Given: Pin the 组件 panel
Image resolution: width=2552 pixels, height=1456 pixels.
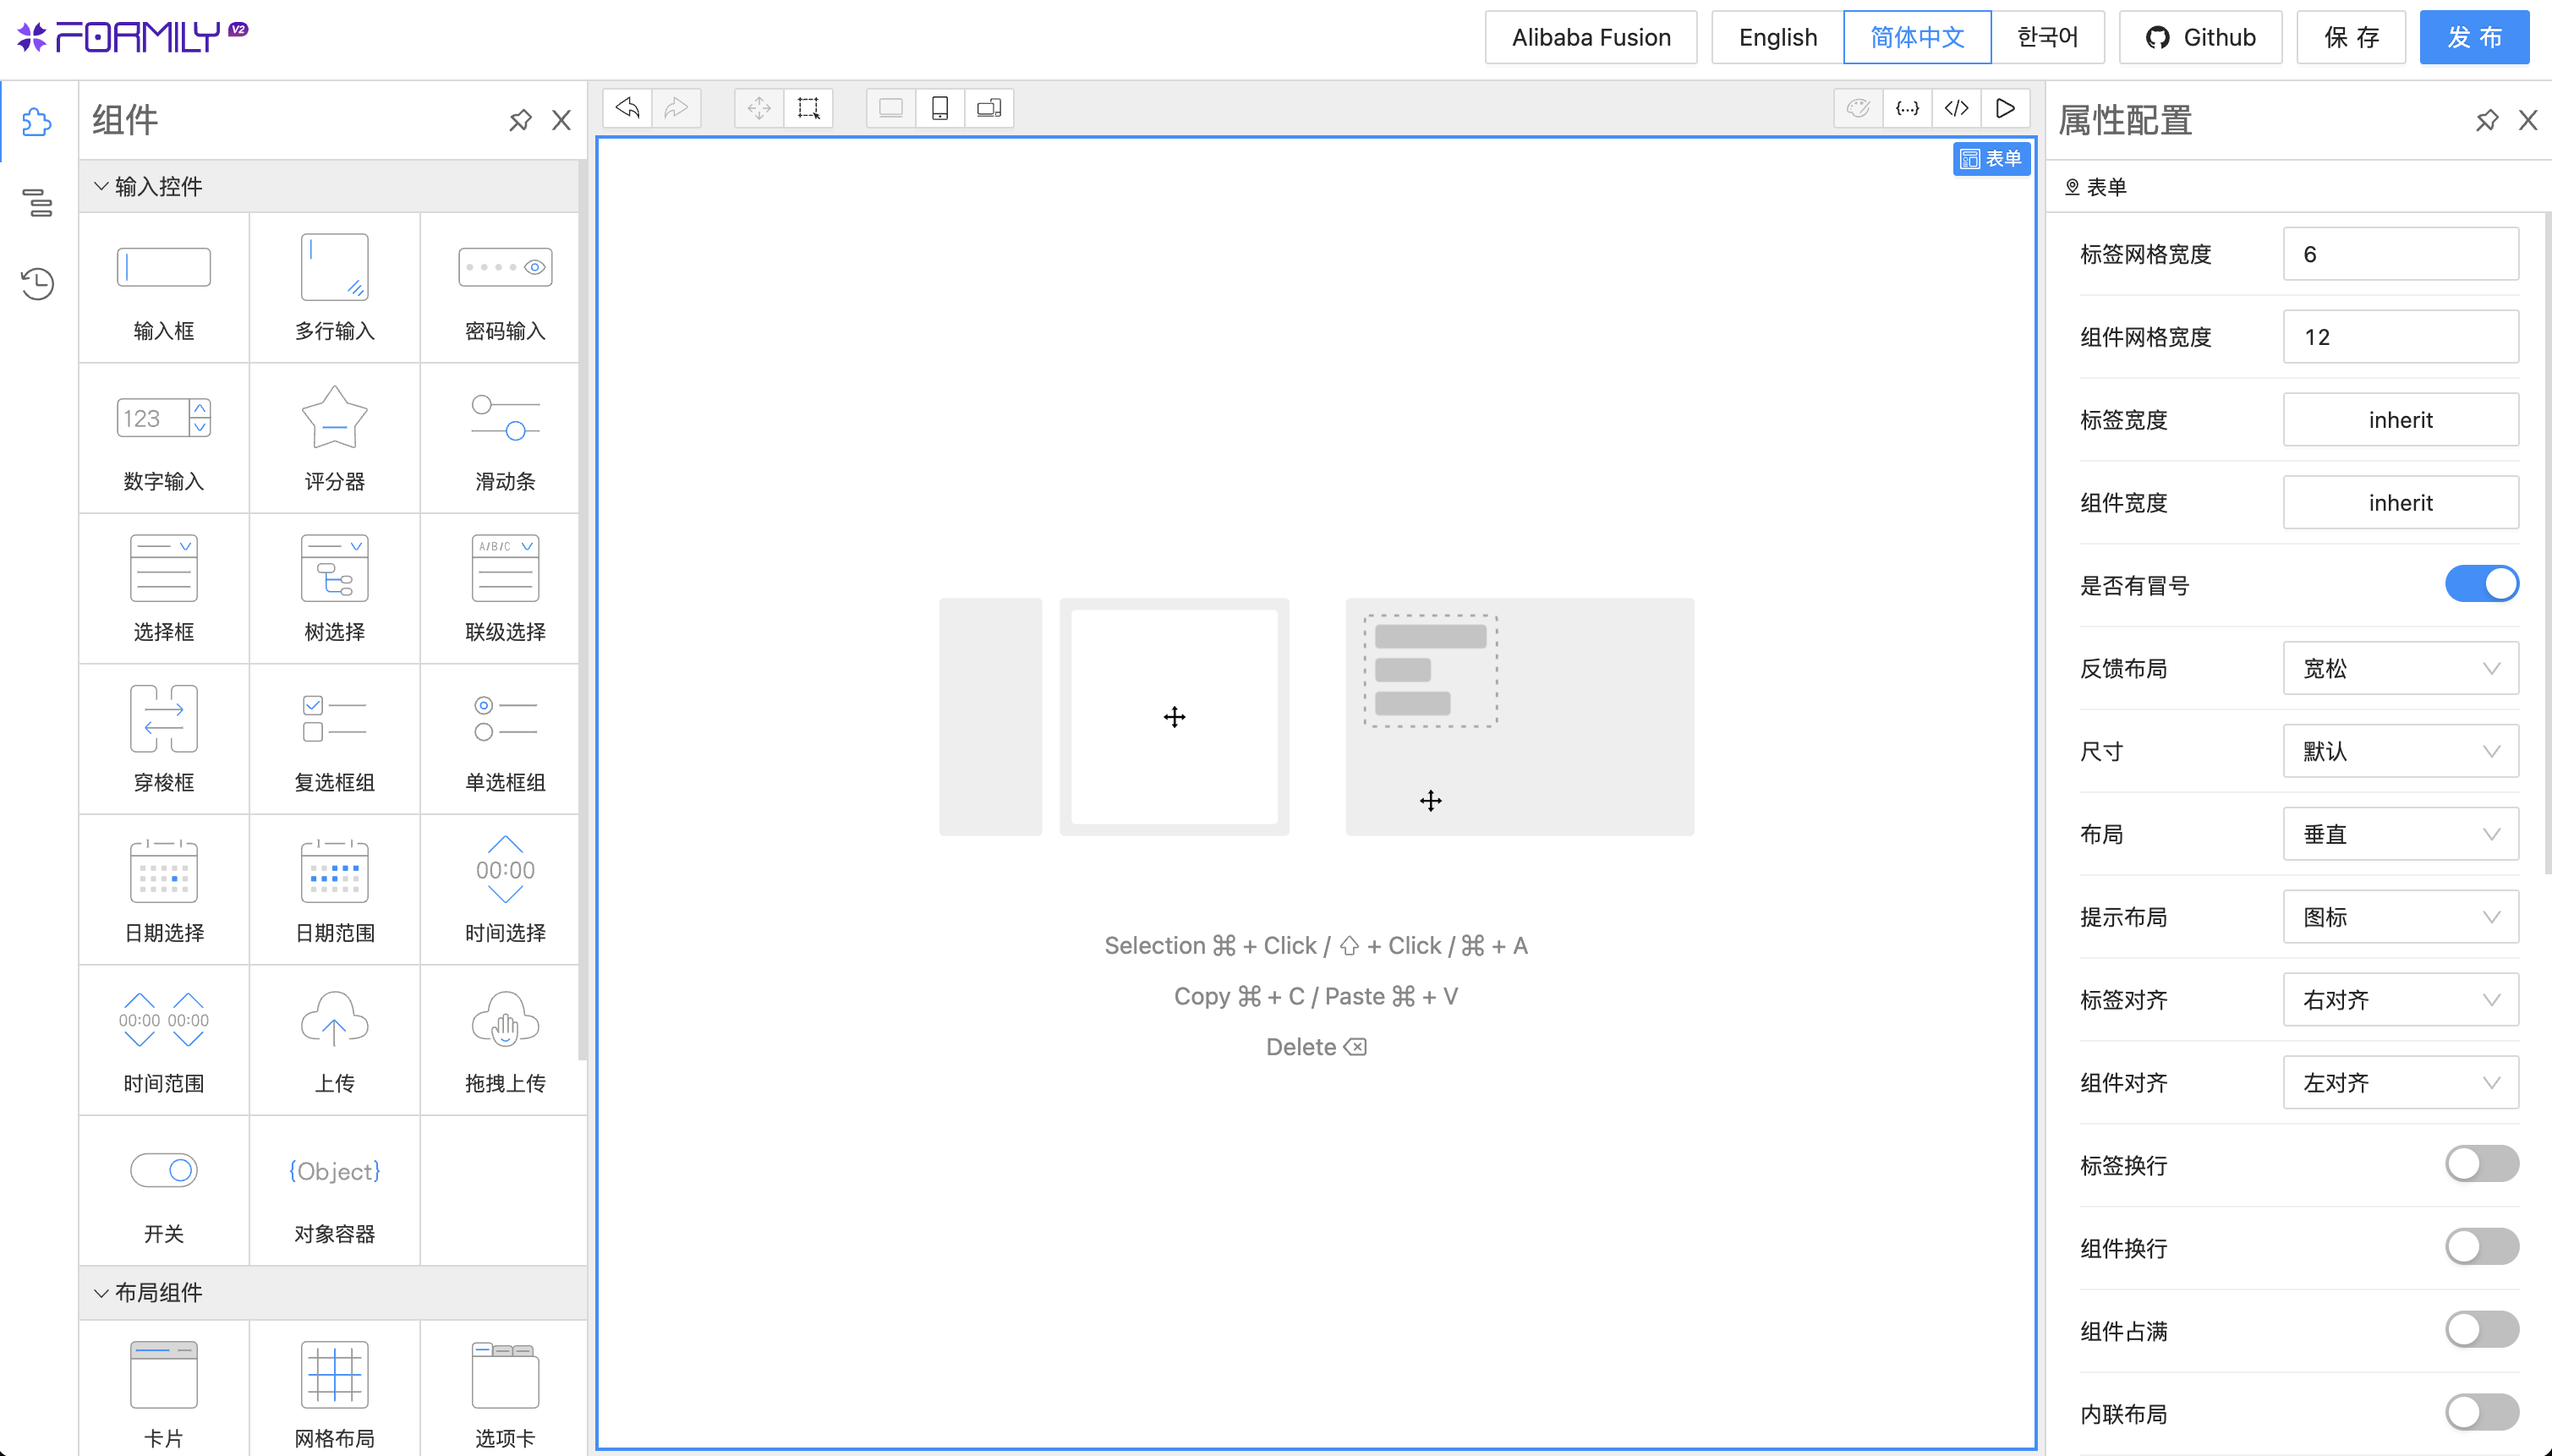Looking at the screenshot, I should coord(520,121).
